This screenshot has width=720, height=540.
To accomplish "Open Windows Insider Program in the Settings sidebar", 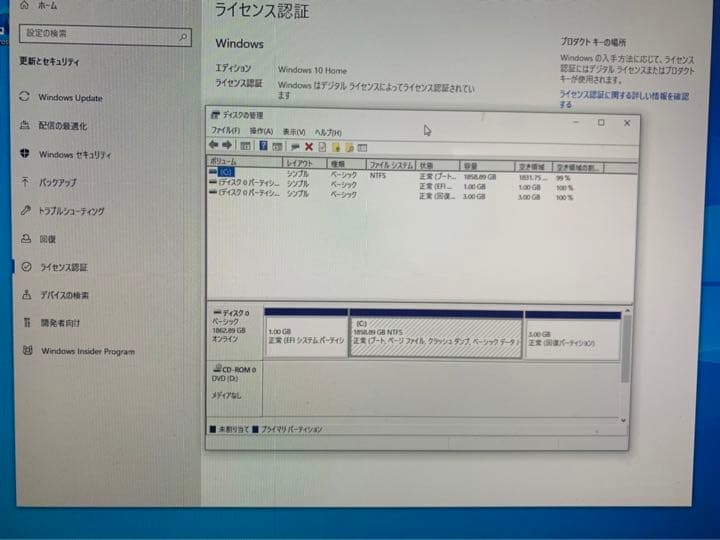I will 79,351.
